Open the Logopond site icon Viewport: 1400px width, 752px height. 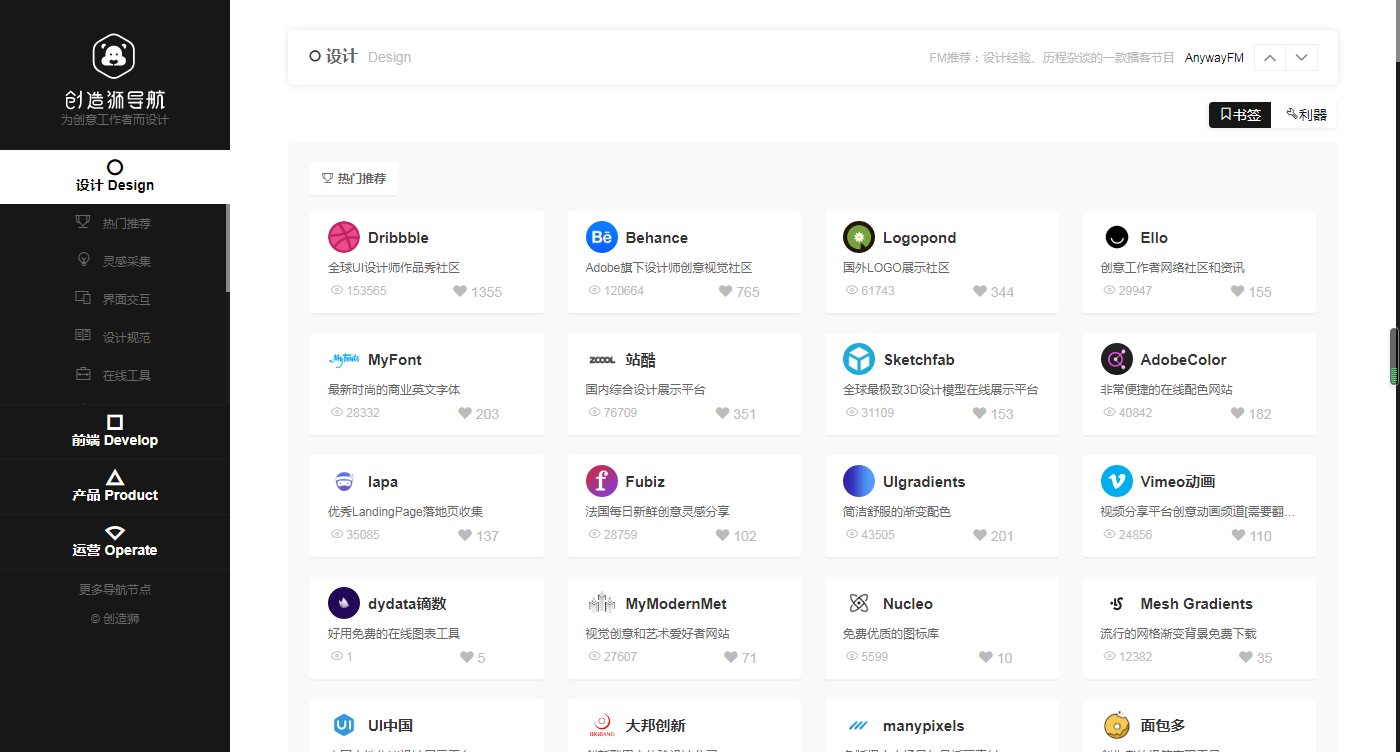(858, 237)
